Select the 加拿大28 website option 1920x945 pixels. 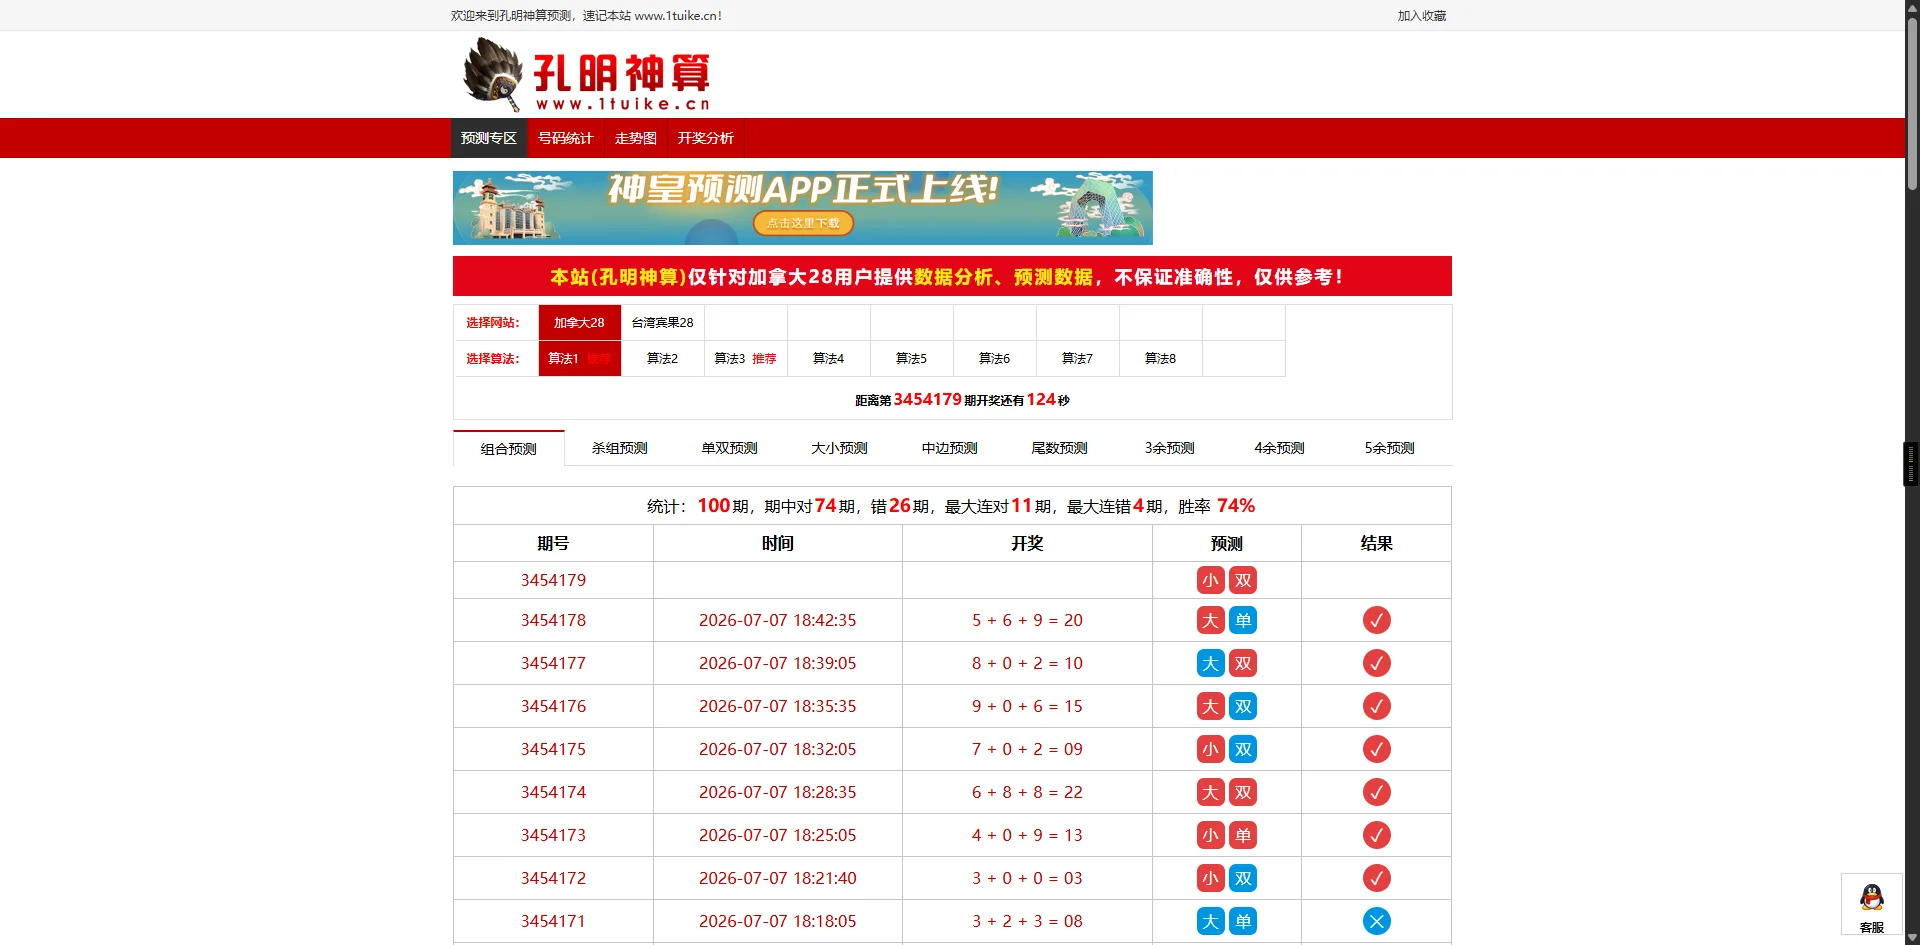[580, 323]
